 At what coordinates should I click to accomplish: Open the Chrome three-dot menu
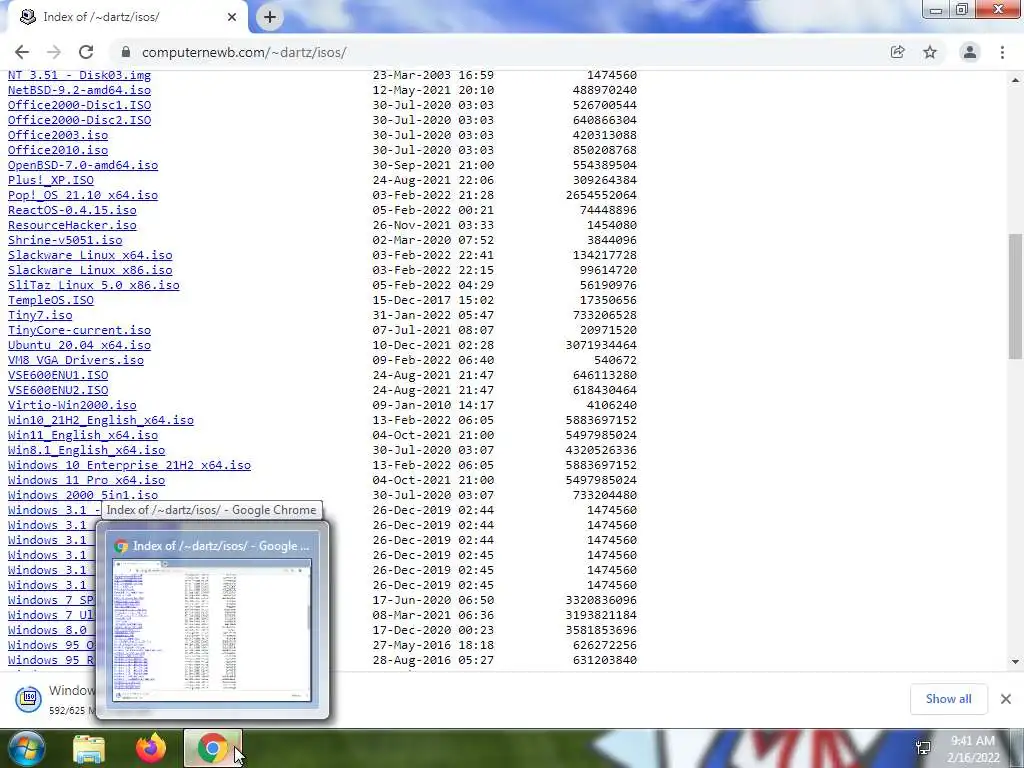1002,52
